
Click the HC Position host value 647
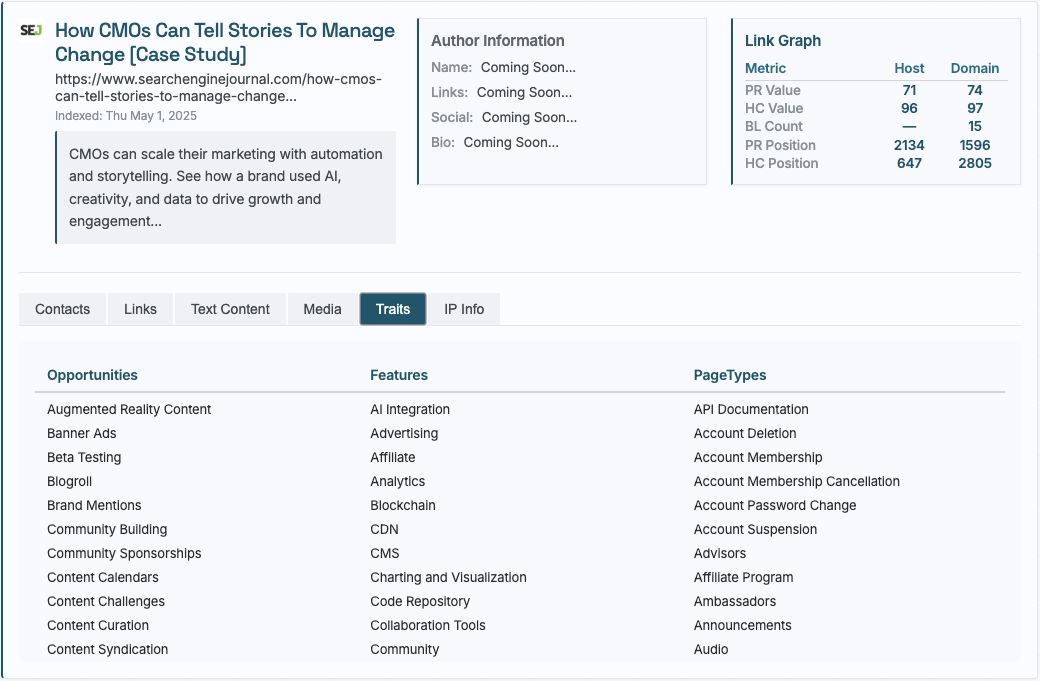(x=909, y=163)
